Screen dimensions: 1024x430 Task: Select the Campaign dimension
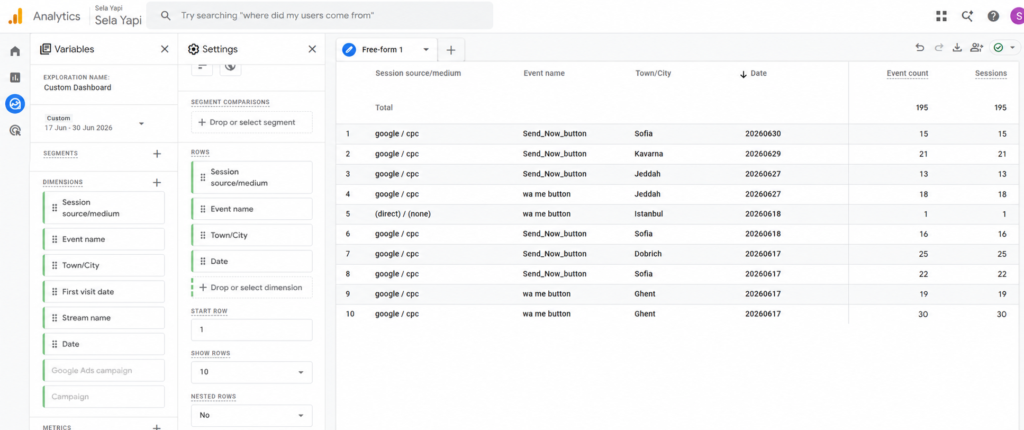pyautogui.click(x=103, y=397)
